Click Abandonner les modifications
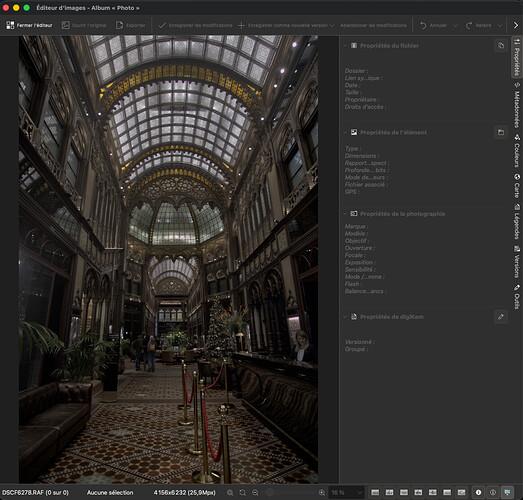This screenshot has height=500, width=523. (373, 25)
